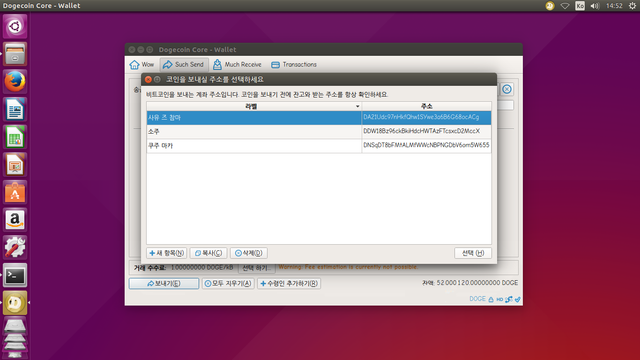Viewport: 640px width, 360px height.
Task: Click Dogecoin Core dock icon
Action: [15, 303]
